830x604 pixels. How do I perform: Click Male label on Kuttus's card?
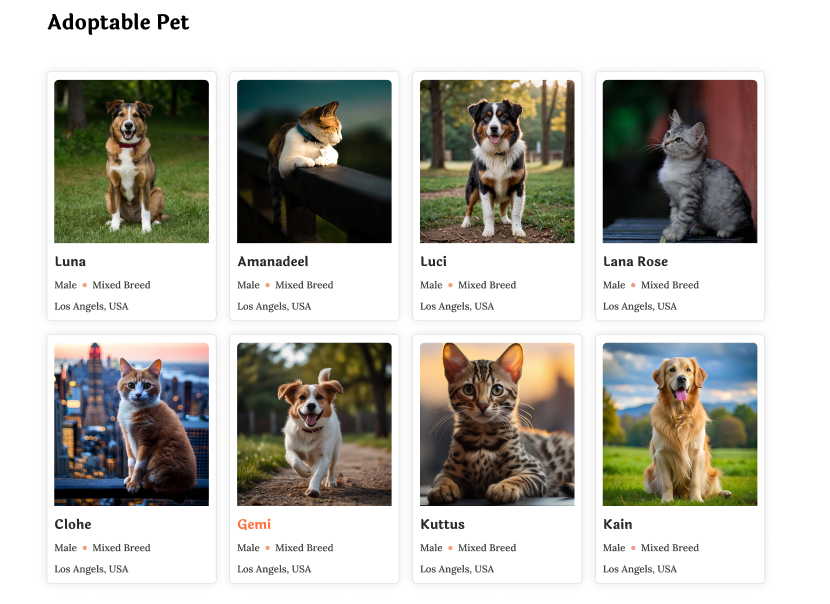(431, 548)
